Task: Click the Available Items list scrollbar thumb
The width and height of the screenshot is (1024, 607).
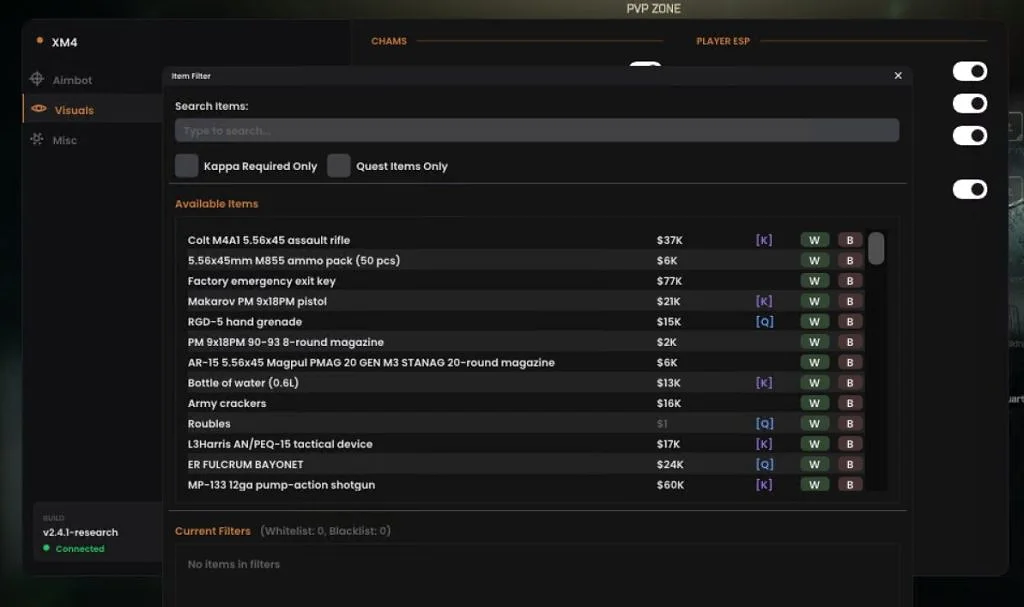Action: [x=876, y=248]
